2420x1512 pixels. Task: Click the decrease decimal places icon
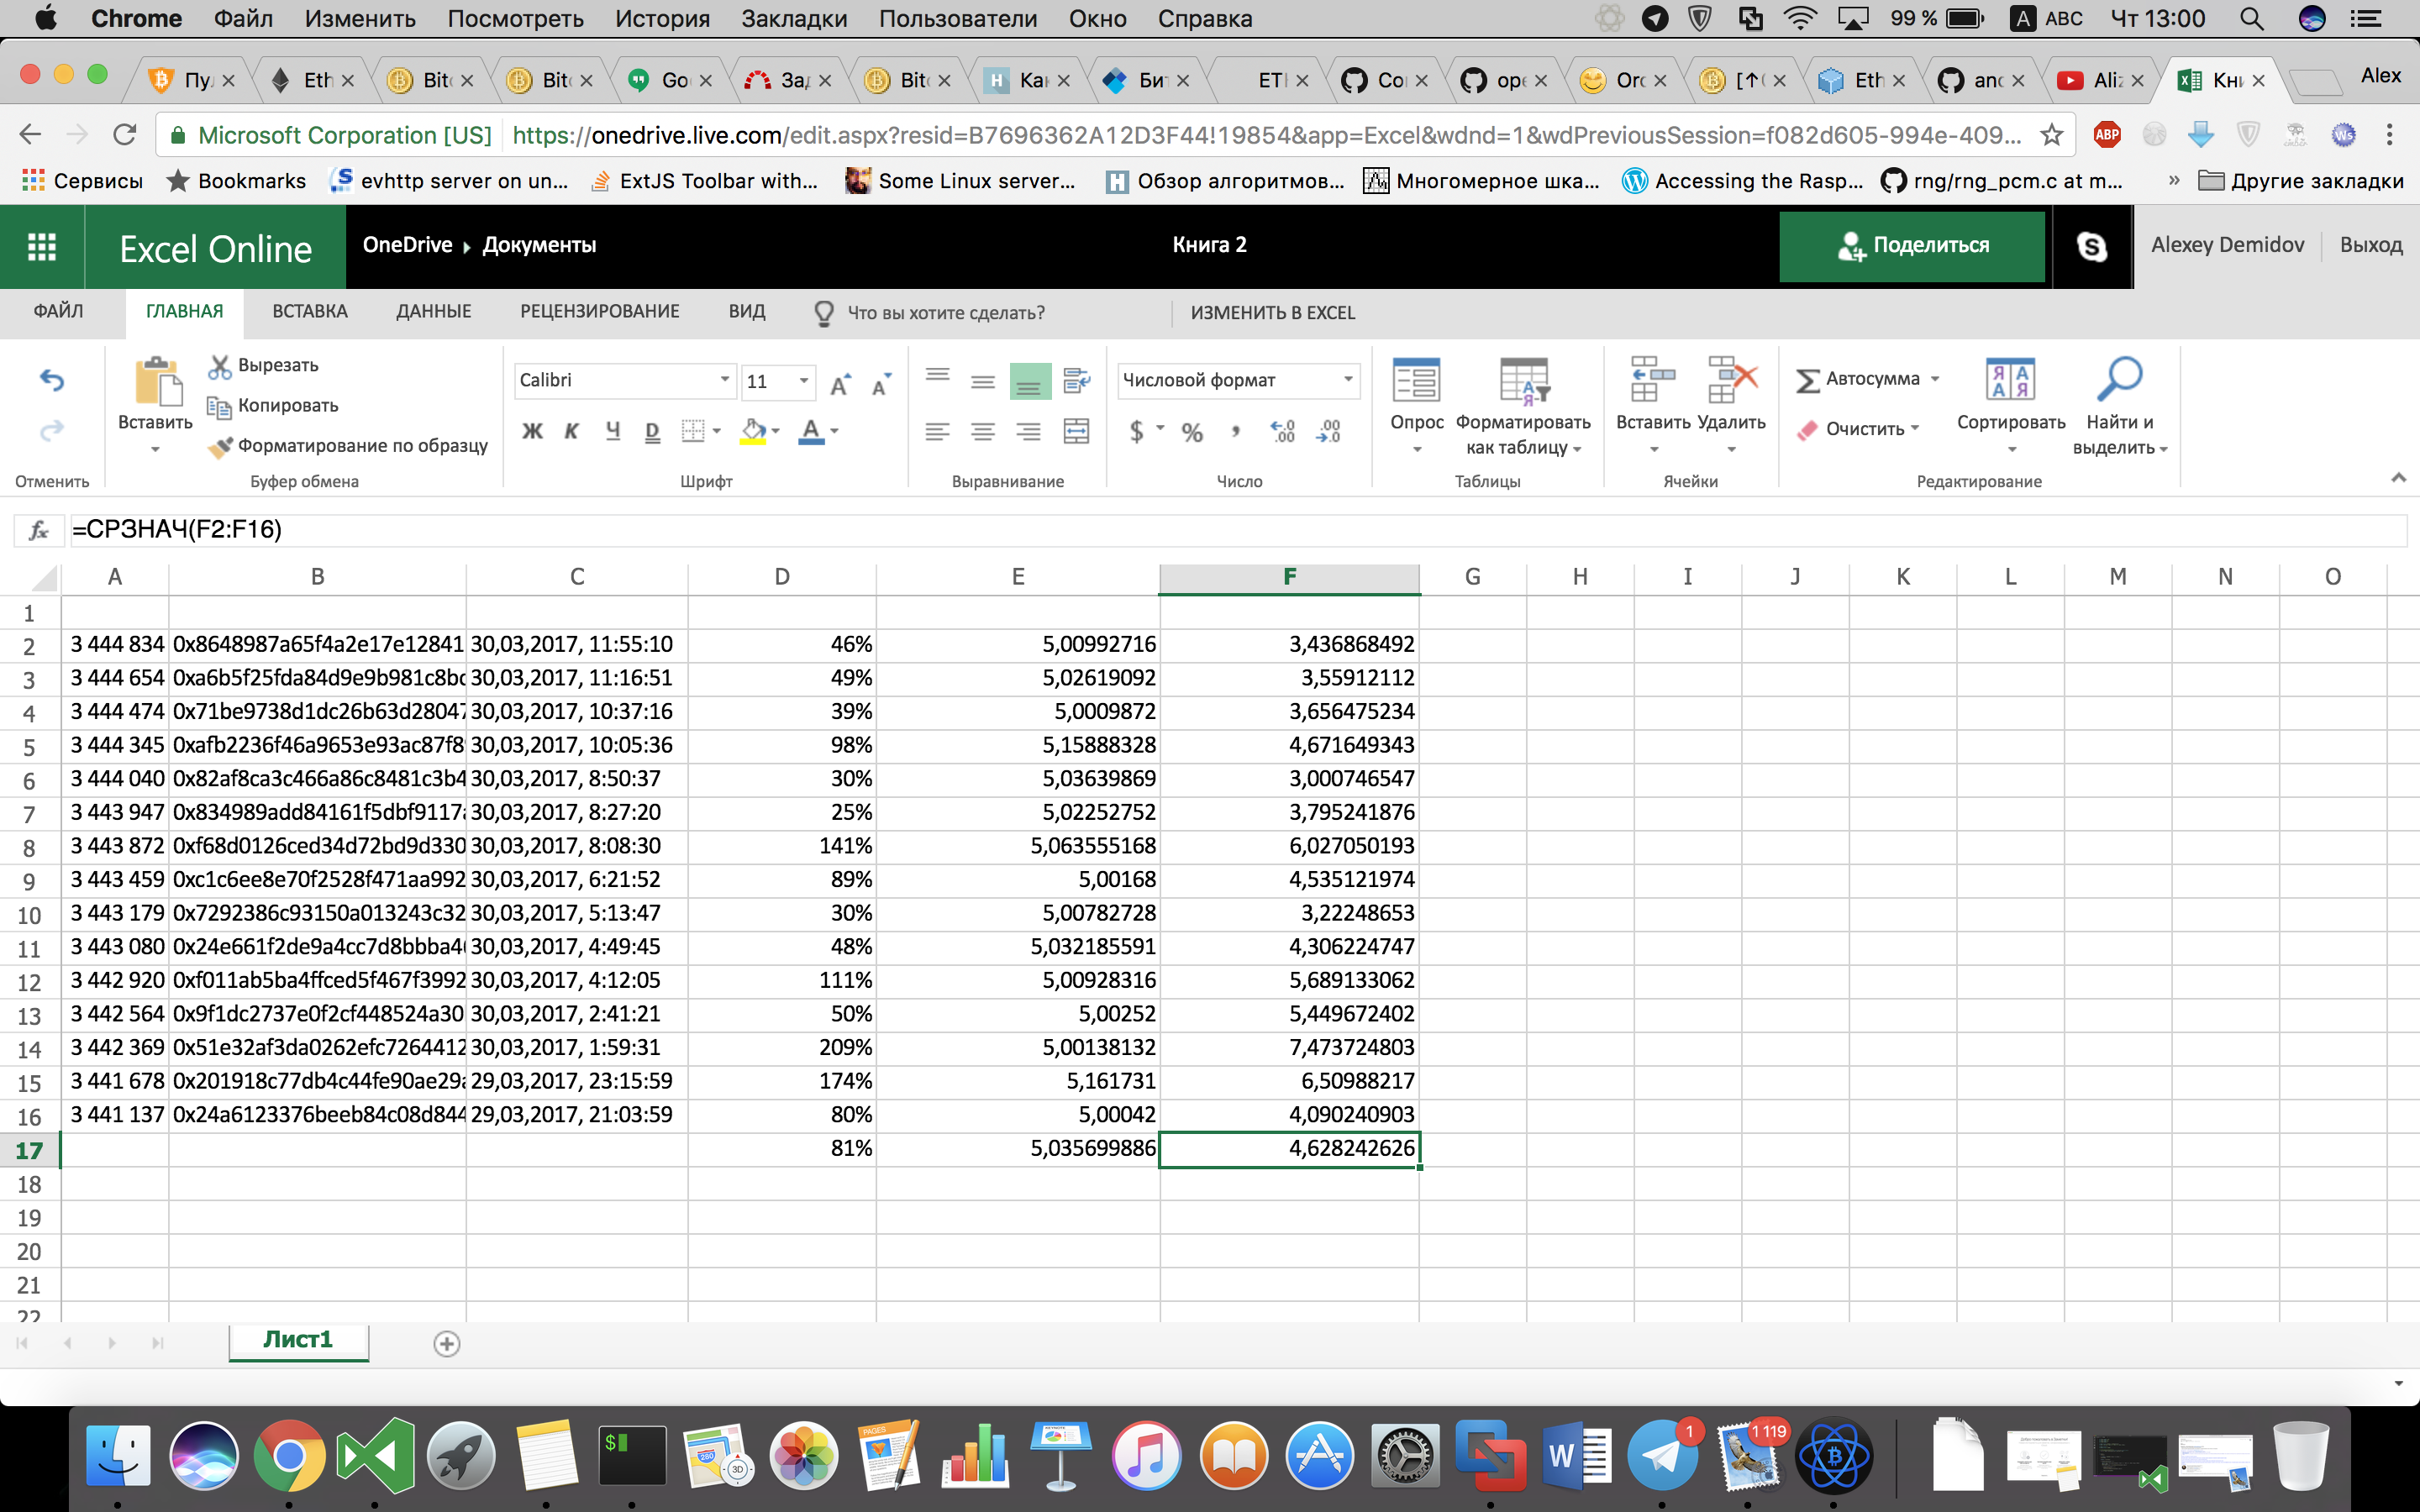(x=1329, y=431)
